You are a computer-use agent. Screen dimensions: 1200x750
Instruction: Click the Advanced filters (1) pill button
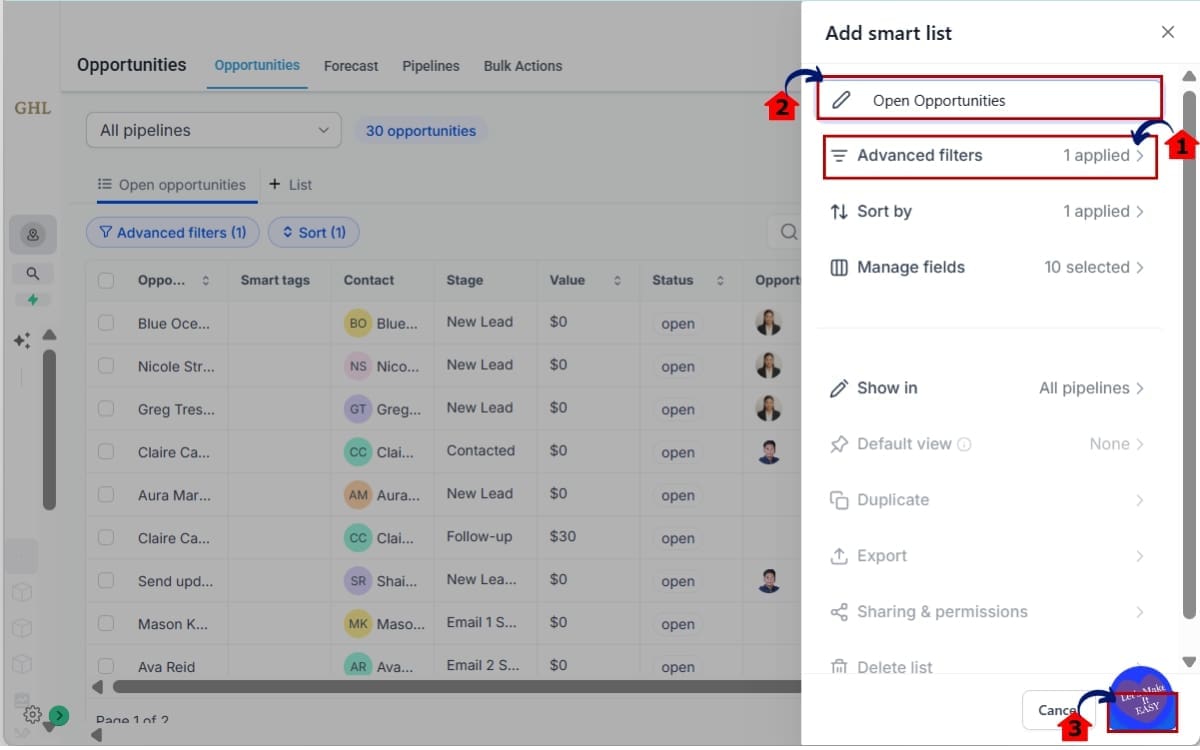click(x=173, y=233)
